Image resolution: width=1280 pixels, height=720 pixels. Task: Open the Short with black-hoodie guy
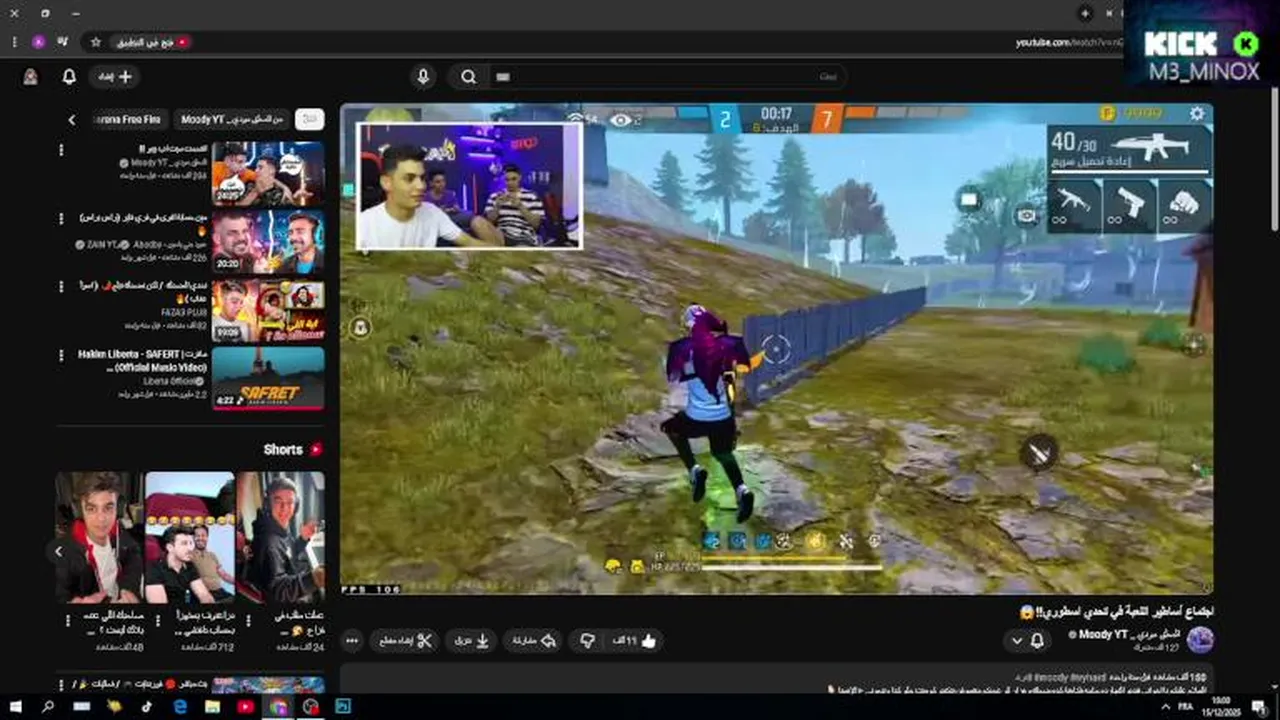click(x=281, y=538)
